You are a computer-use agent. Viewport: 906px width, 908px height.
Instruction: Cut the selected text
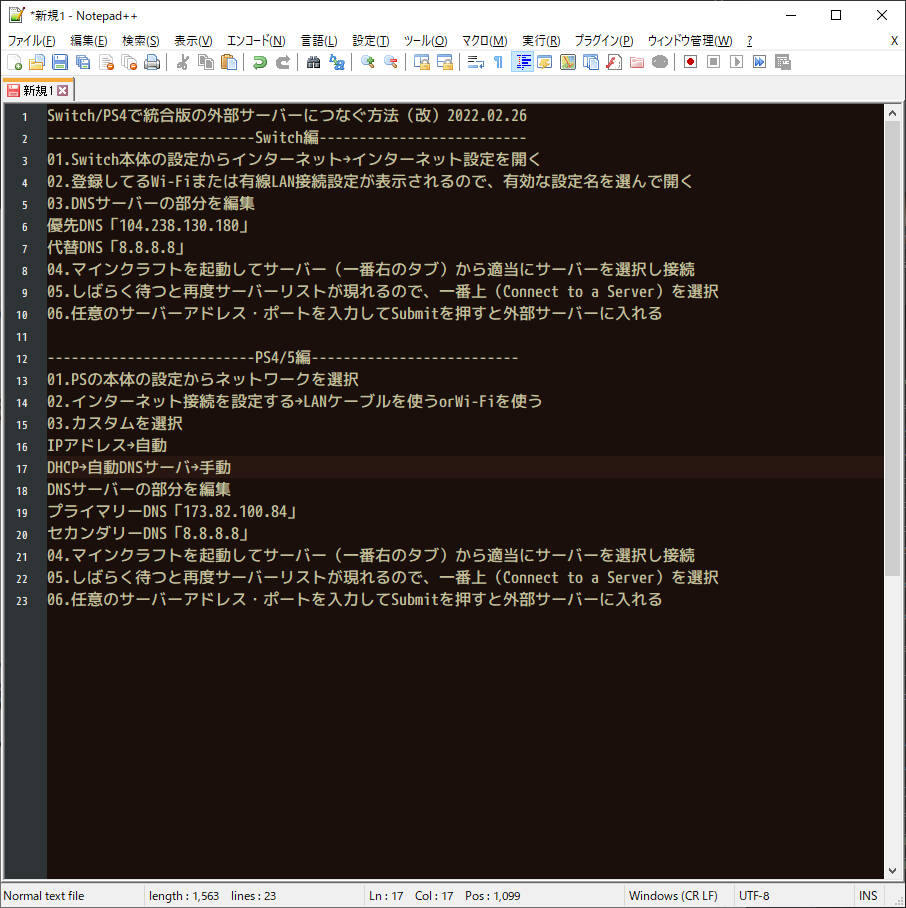coord(182,62)
